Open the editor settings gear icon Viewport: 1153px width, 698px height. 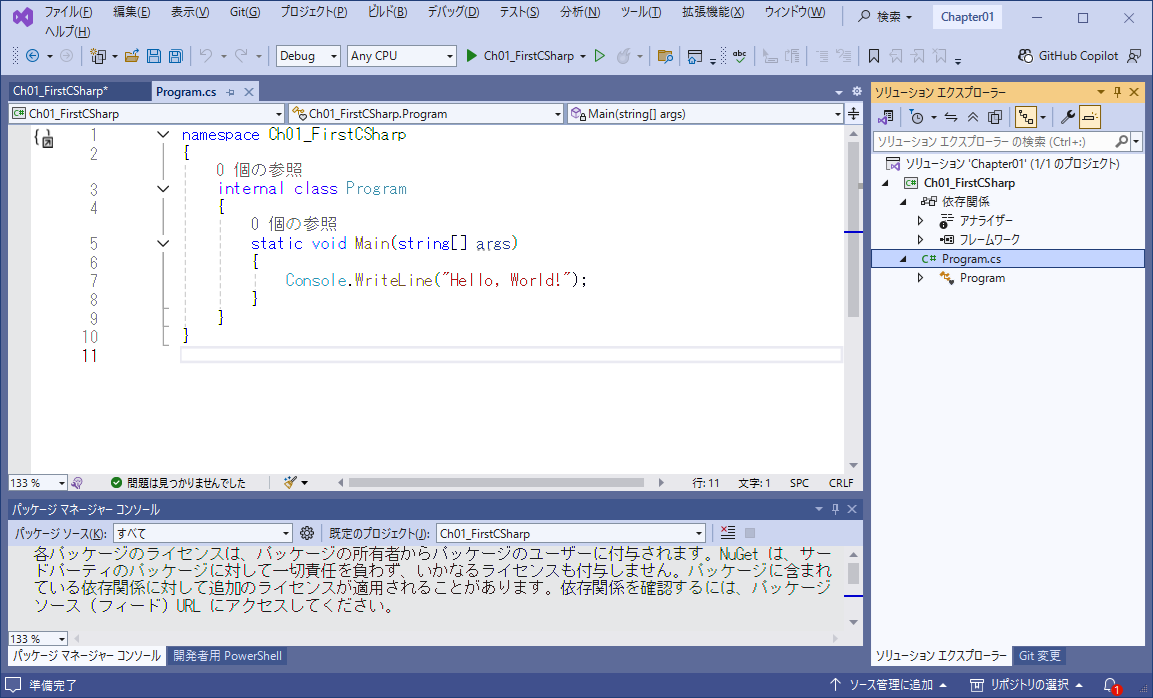point(857,91)
